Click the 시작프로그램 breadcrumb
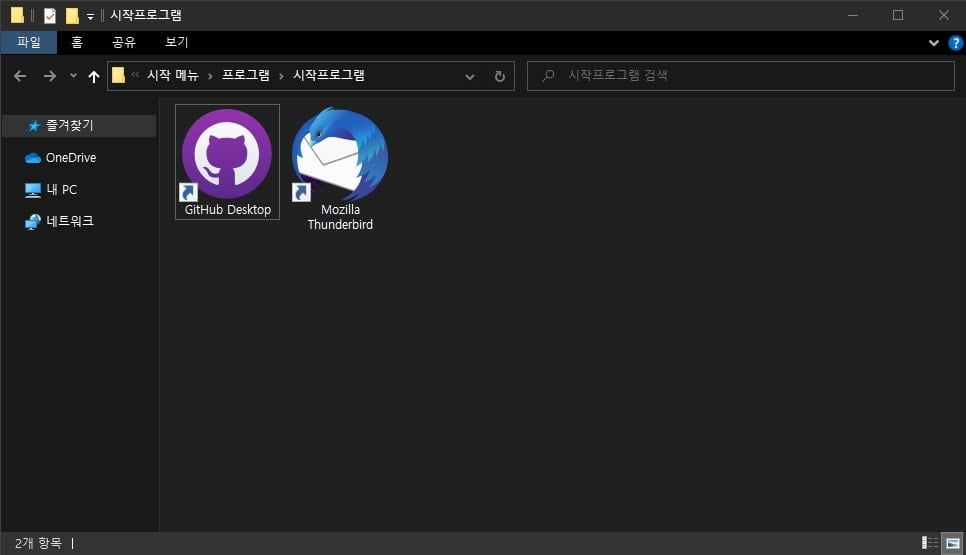The height and width of the screenshot is (555, 966). pos(329,75)
